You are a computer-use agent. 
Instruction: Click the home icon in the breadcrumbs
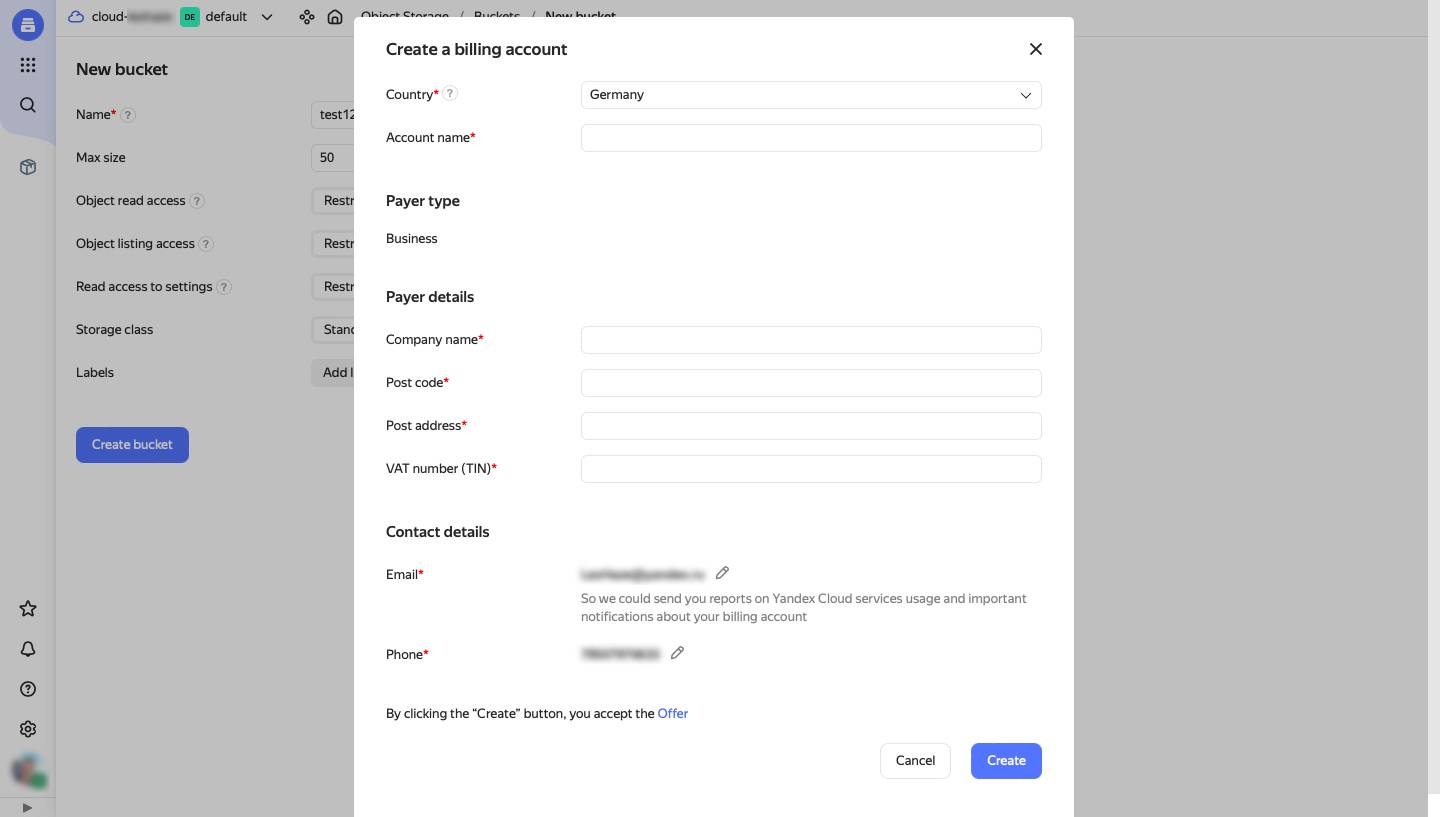(x=335, y=17)
